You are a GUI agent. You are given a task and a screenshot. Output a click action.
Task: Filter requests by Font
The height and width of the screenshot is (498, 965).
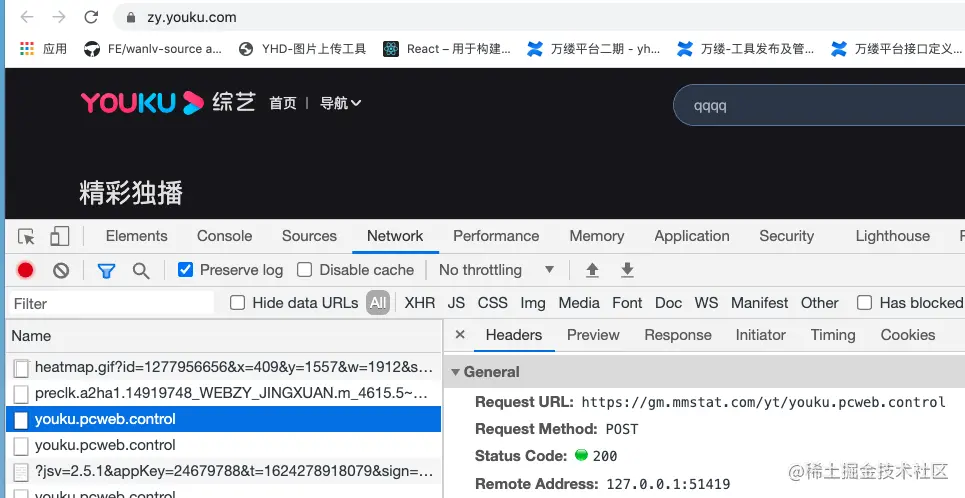627,303
